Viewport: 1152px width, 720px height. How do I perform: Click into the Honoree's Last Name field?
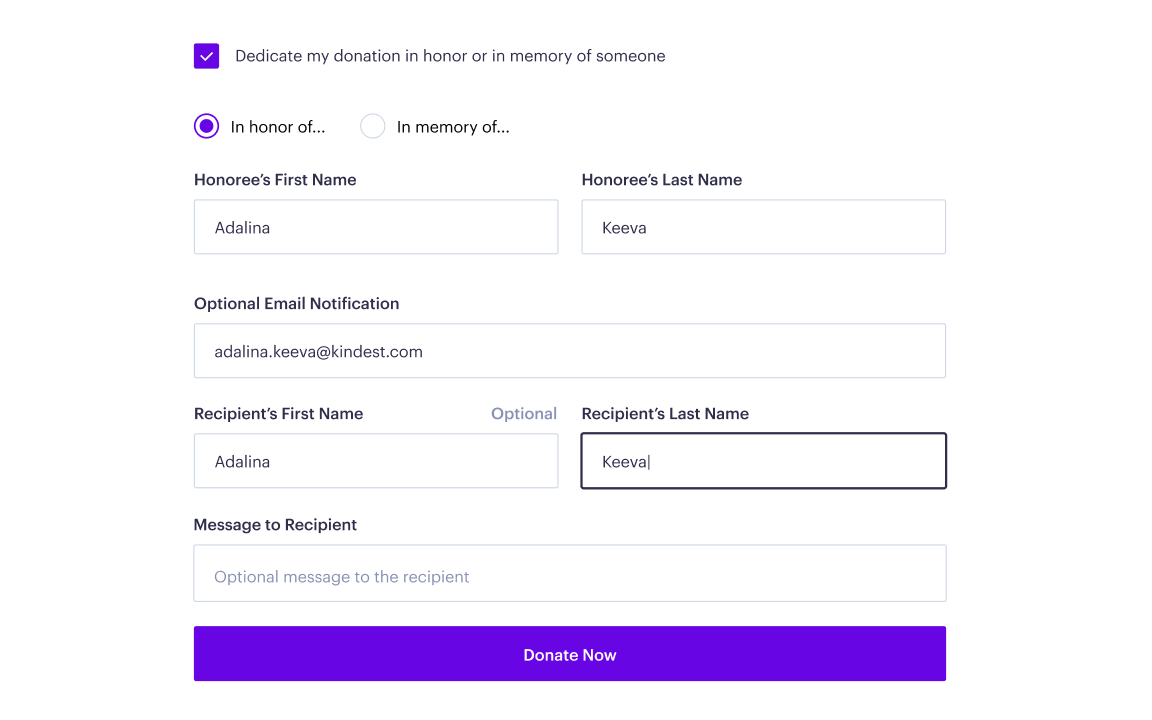coord(763,227)
